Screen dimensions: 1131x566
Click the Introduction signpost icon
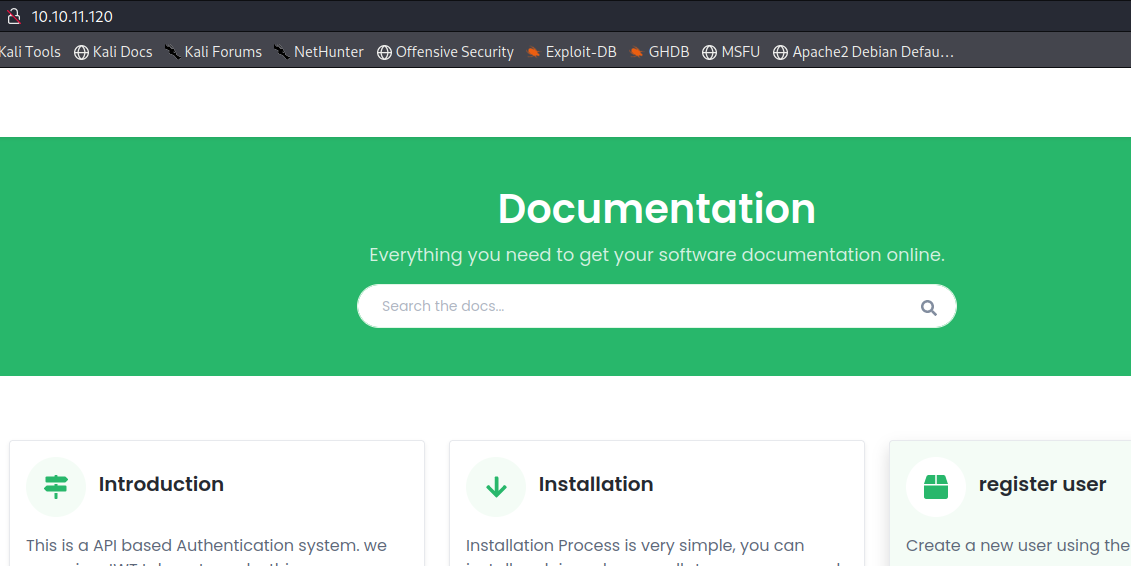pos(56,486)
